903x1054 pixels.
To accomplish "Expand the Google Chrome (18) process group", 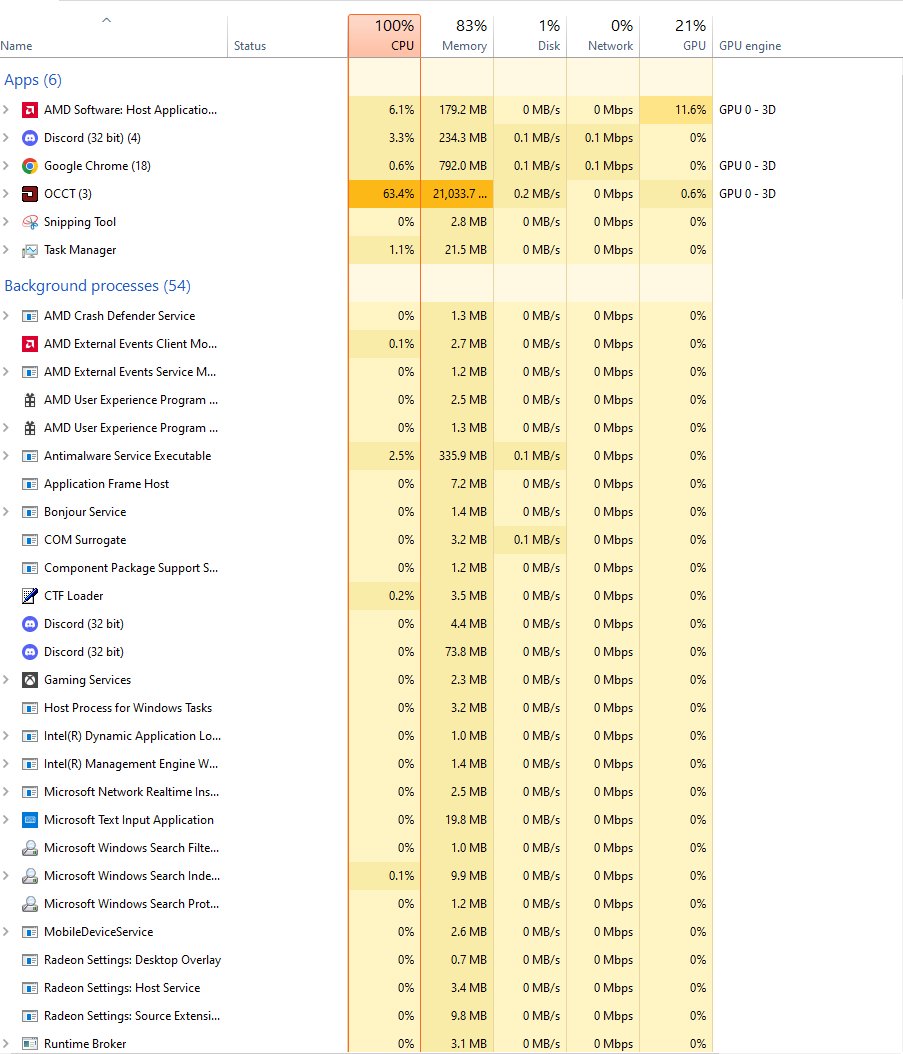I will tap(6, 166).
